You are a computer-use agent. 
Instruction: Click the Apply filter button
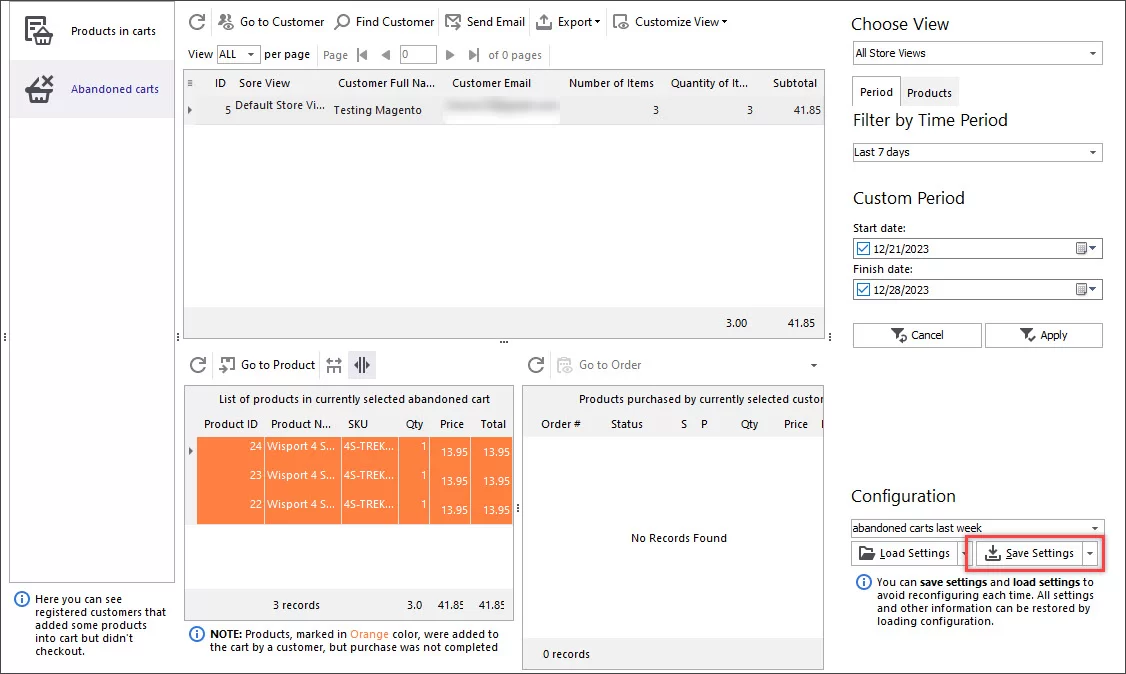coord(1043,335)
